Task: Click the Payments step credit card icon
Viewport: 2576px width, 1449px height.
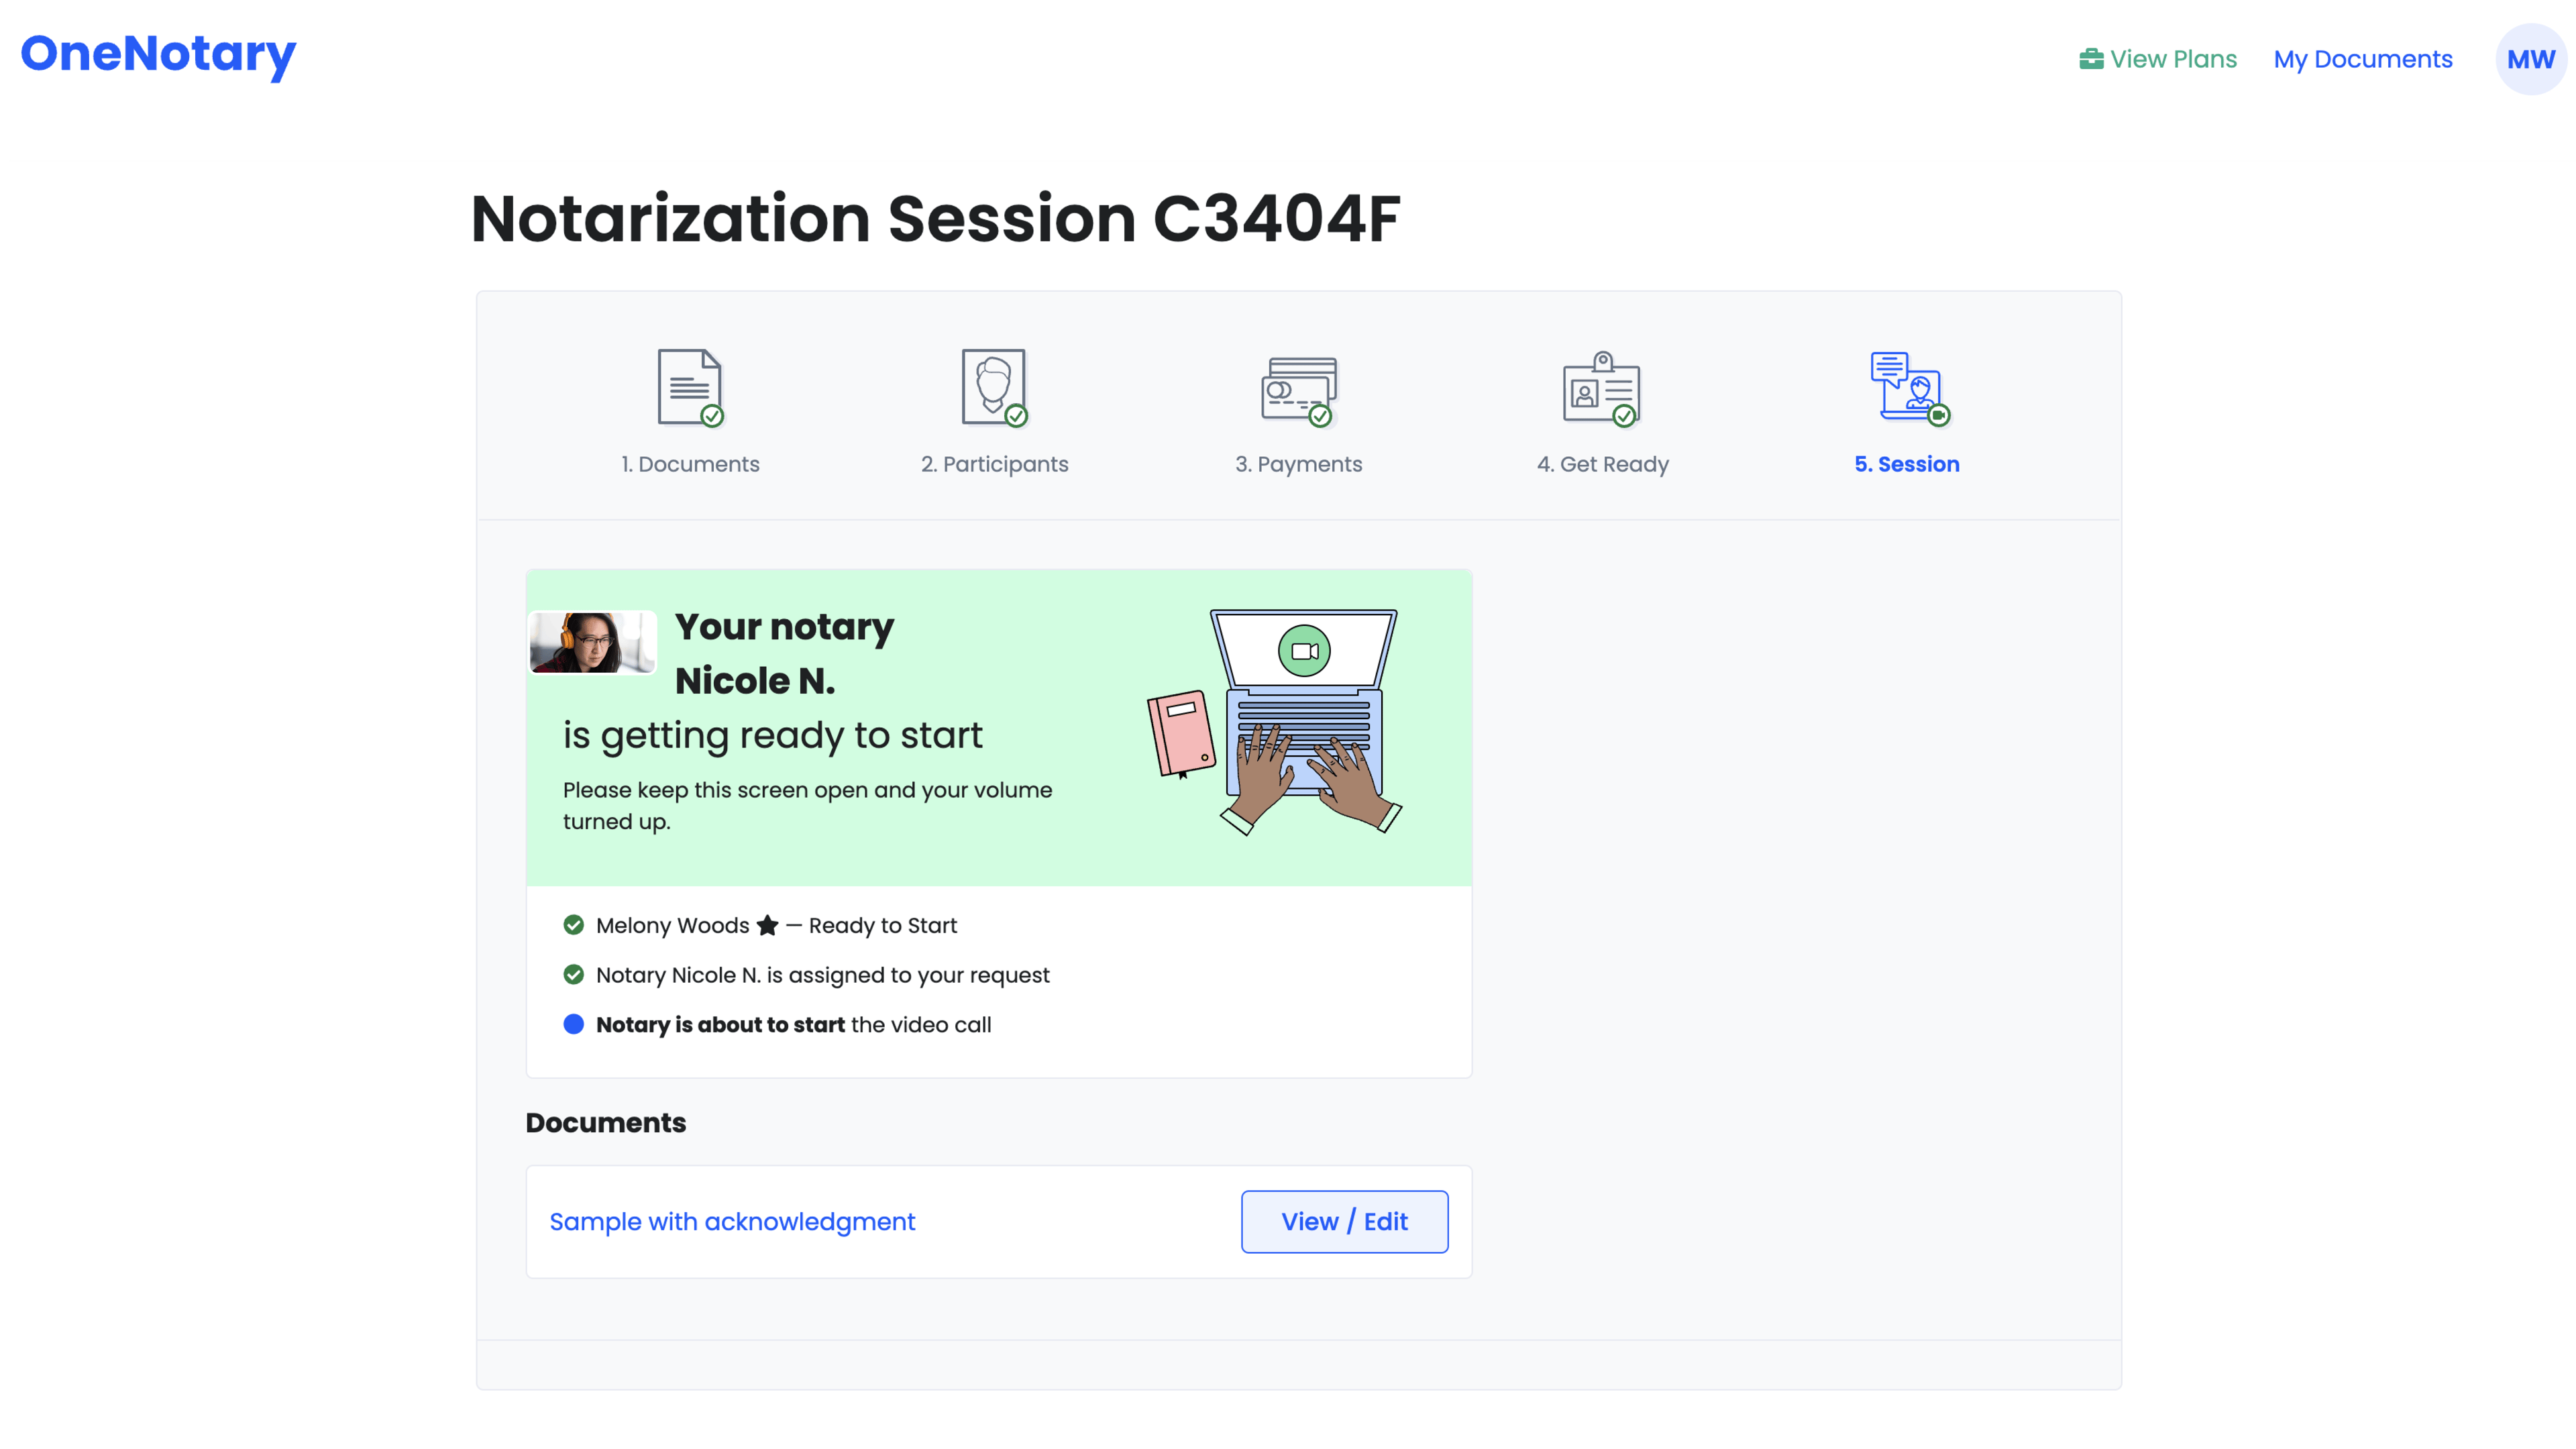Action: click(x=1298, y=390)
